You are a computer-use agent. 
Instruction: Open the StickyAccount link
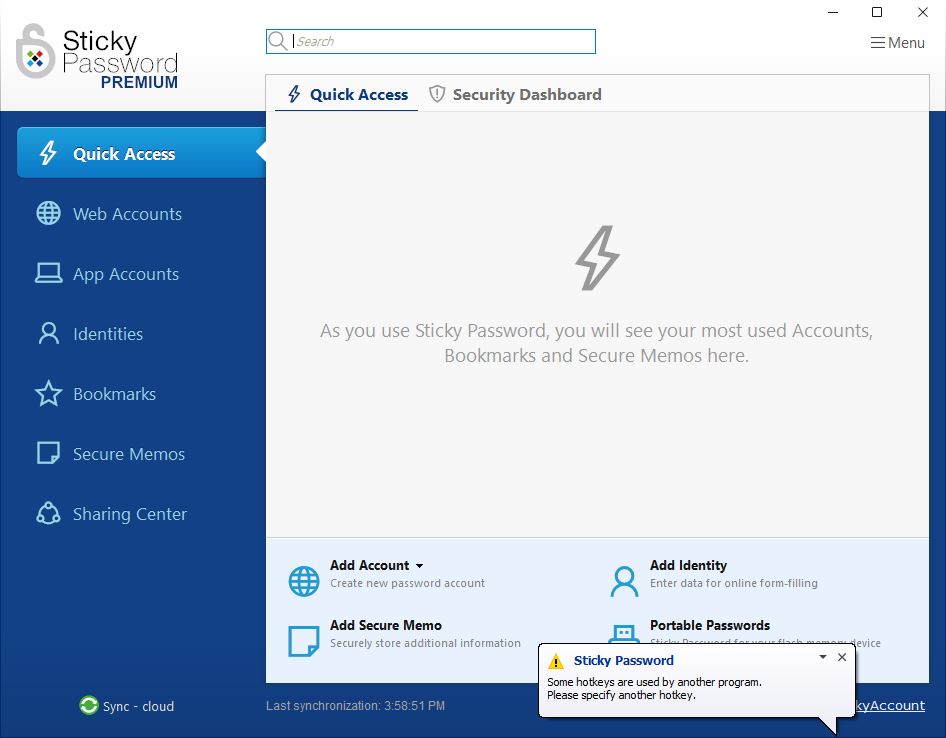[890, 705]
